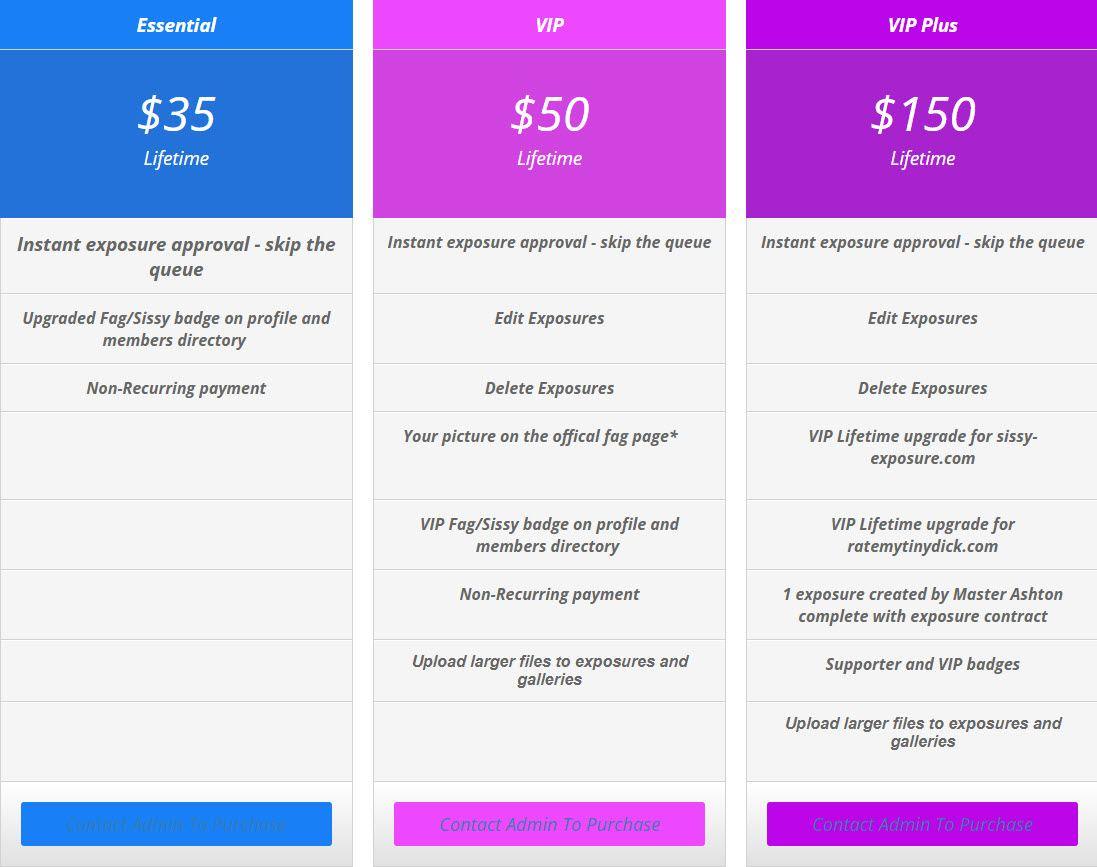Click the Essential plan Contact Admin To Purchase button
Screen dimensions: 1097x867
(176, 824)
